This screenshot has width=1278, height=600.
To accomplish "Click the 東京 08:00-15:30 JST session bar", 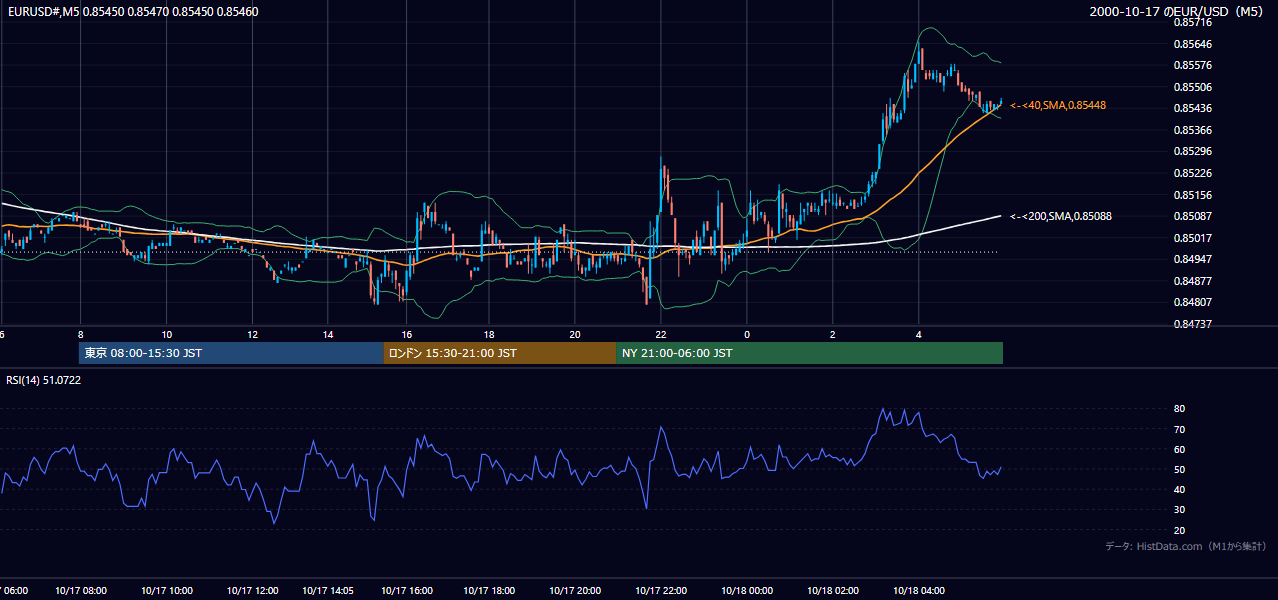I will (231, 353).
